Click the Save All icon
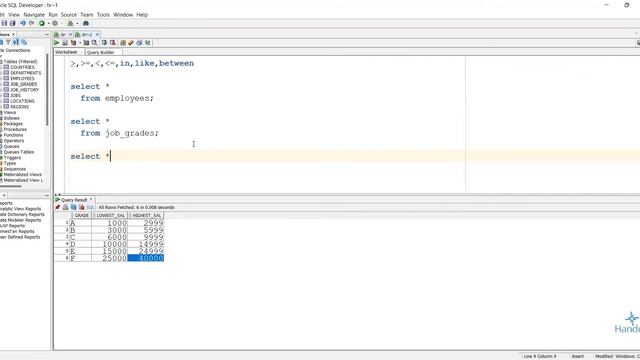Viewport: 640px width, 360px height. (13, 23)
